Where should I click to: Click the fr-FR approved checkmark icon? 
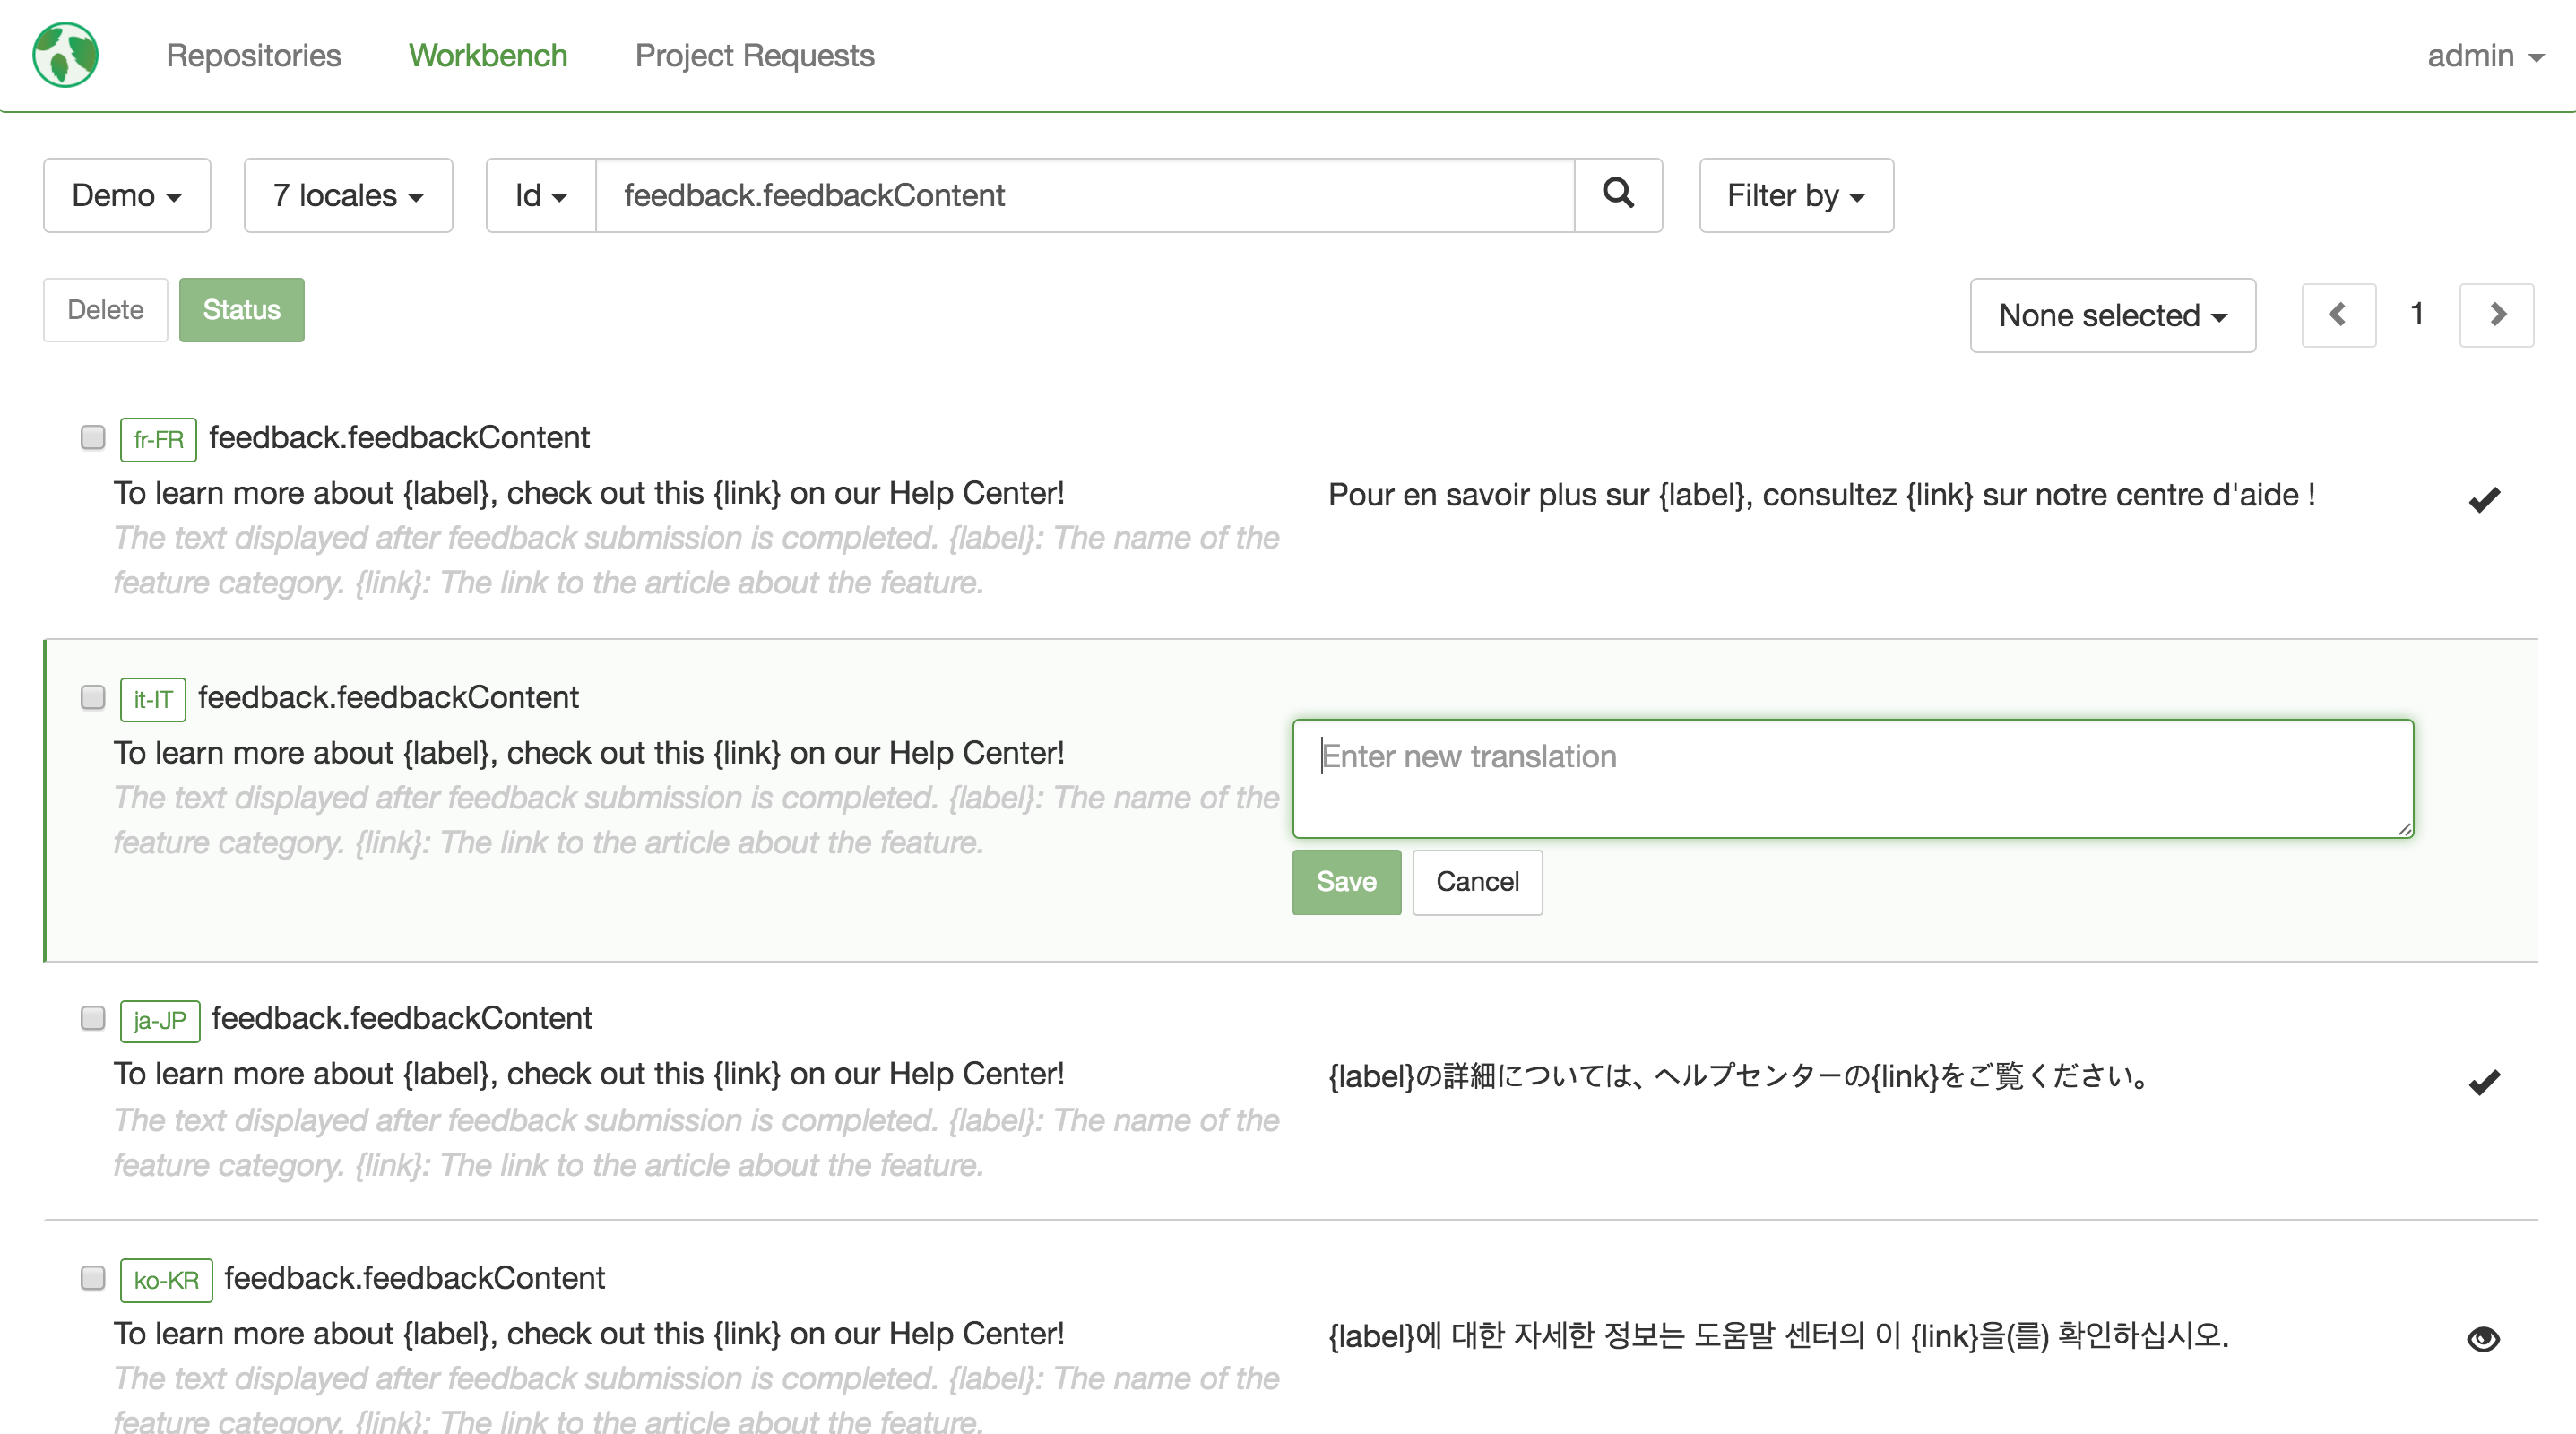[x=2484, y=498]
